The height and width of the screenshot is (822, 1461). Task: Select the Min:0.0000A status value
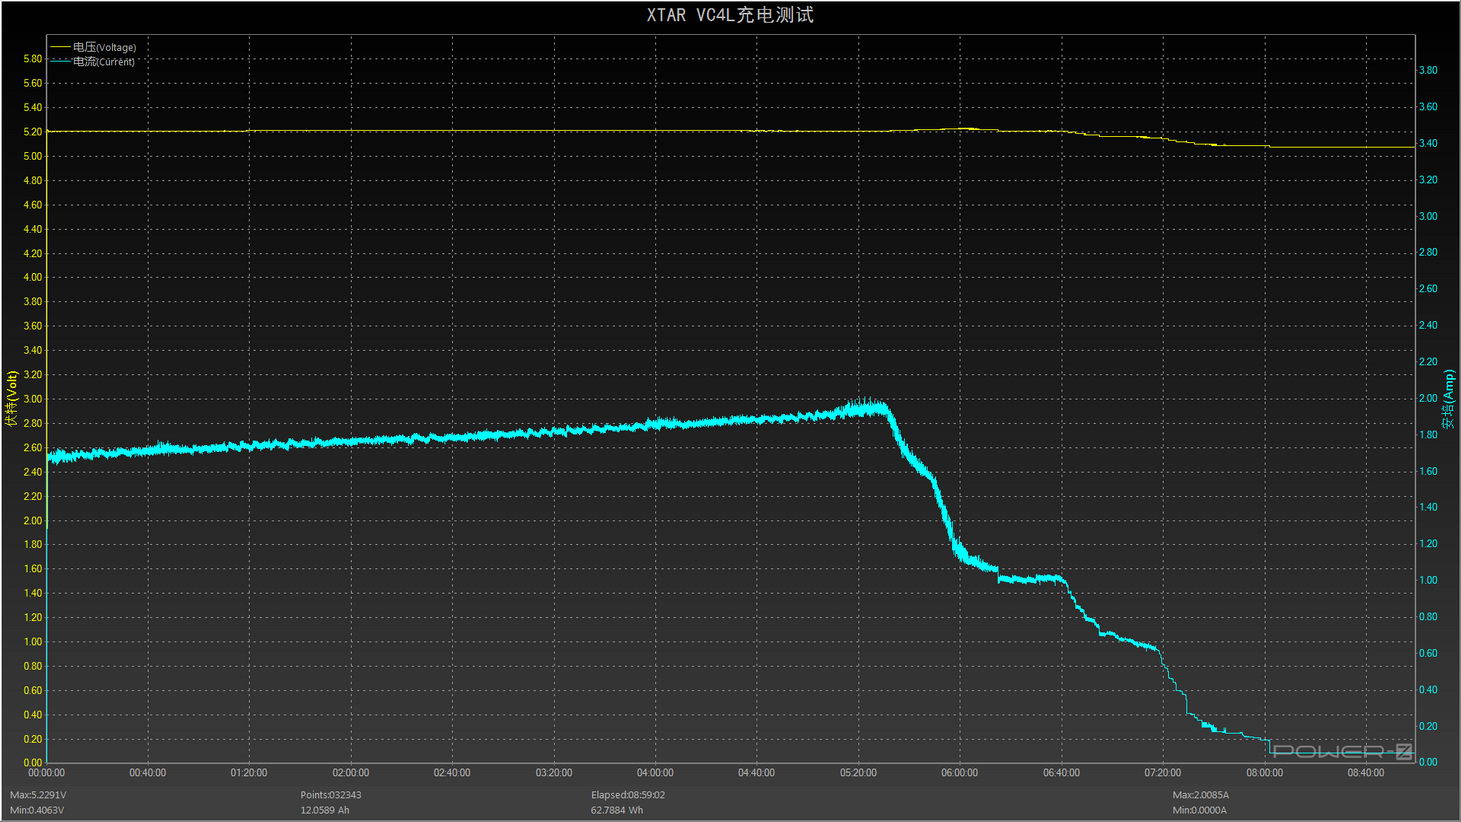(x=1200, y=810)
